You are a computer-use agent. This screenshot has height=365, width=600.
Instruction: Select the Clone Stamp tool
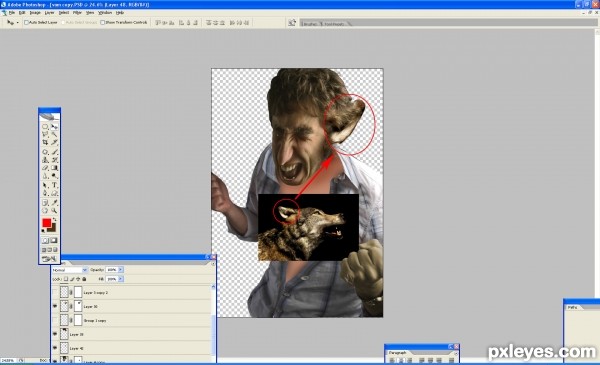45,160
